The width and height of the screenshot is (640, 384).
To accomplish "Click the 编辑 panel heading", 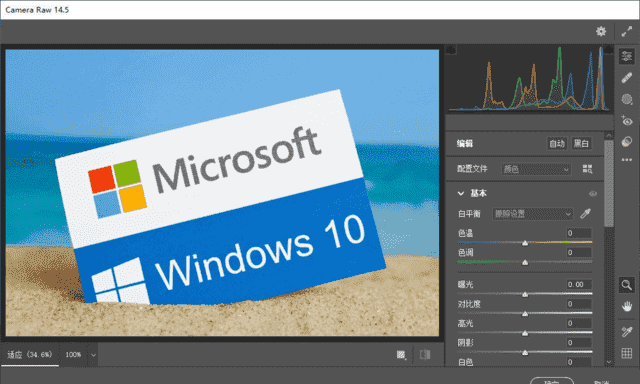I will (x=464, y=144).
